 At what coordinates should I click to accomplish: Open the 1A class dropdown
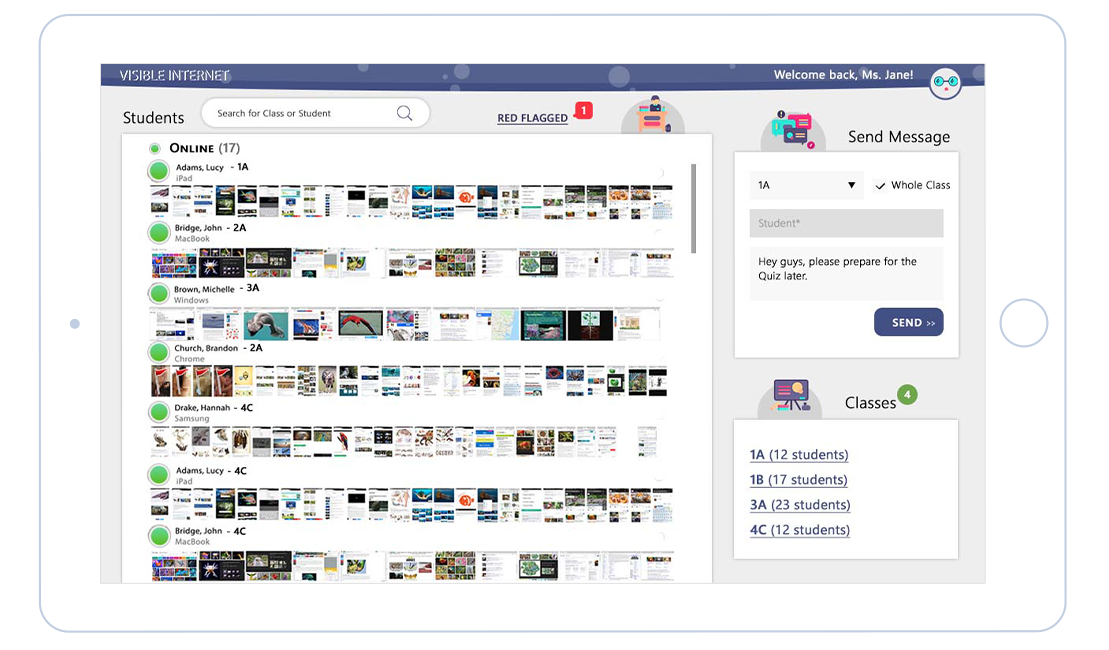click(x=806, y=185)
